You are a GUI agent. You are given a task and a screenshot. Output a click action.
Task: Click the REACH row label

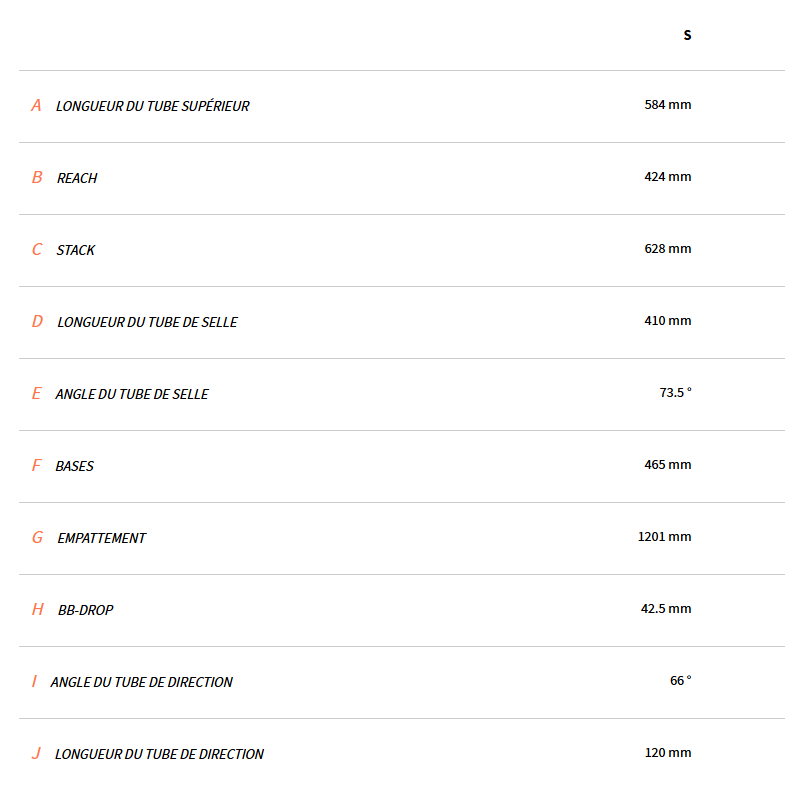pyautogui.click(x=77, y=178)
